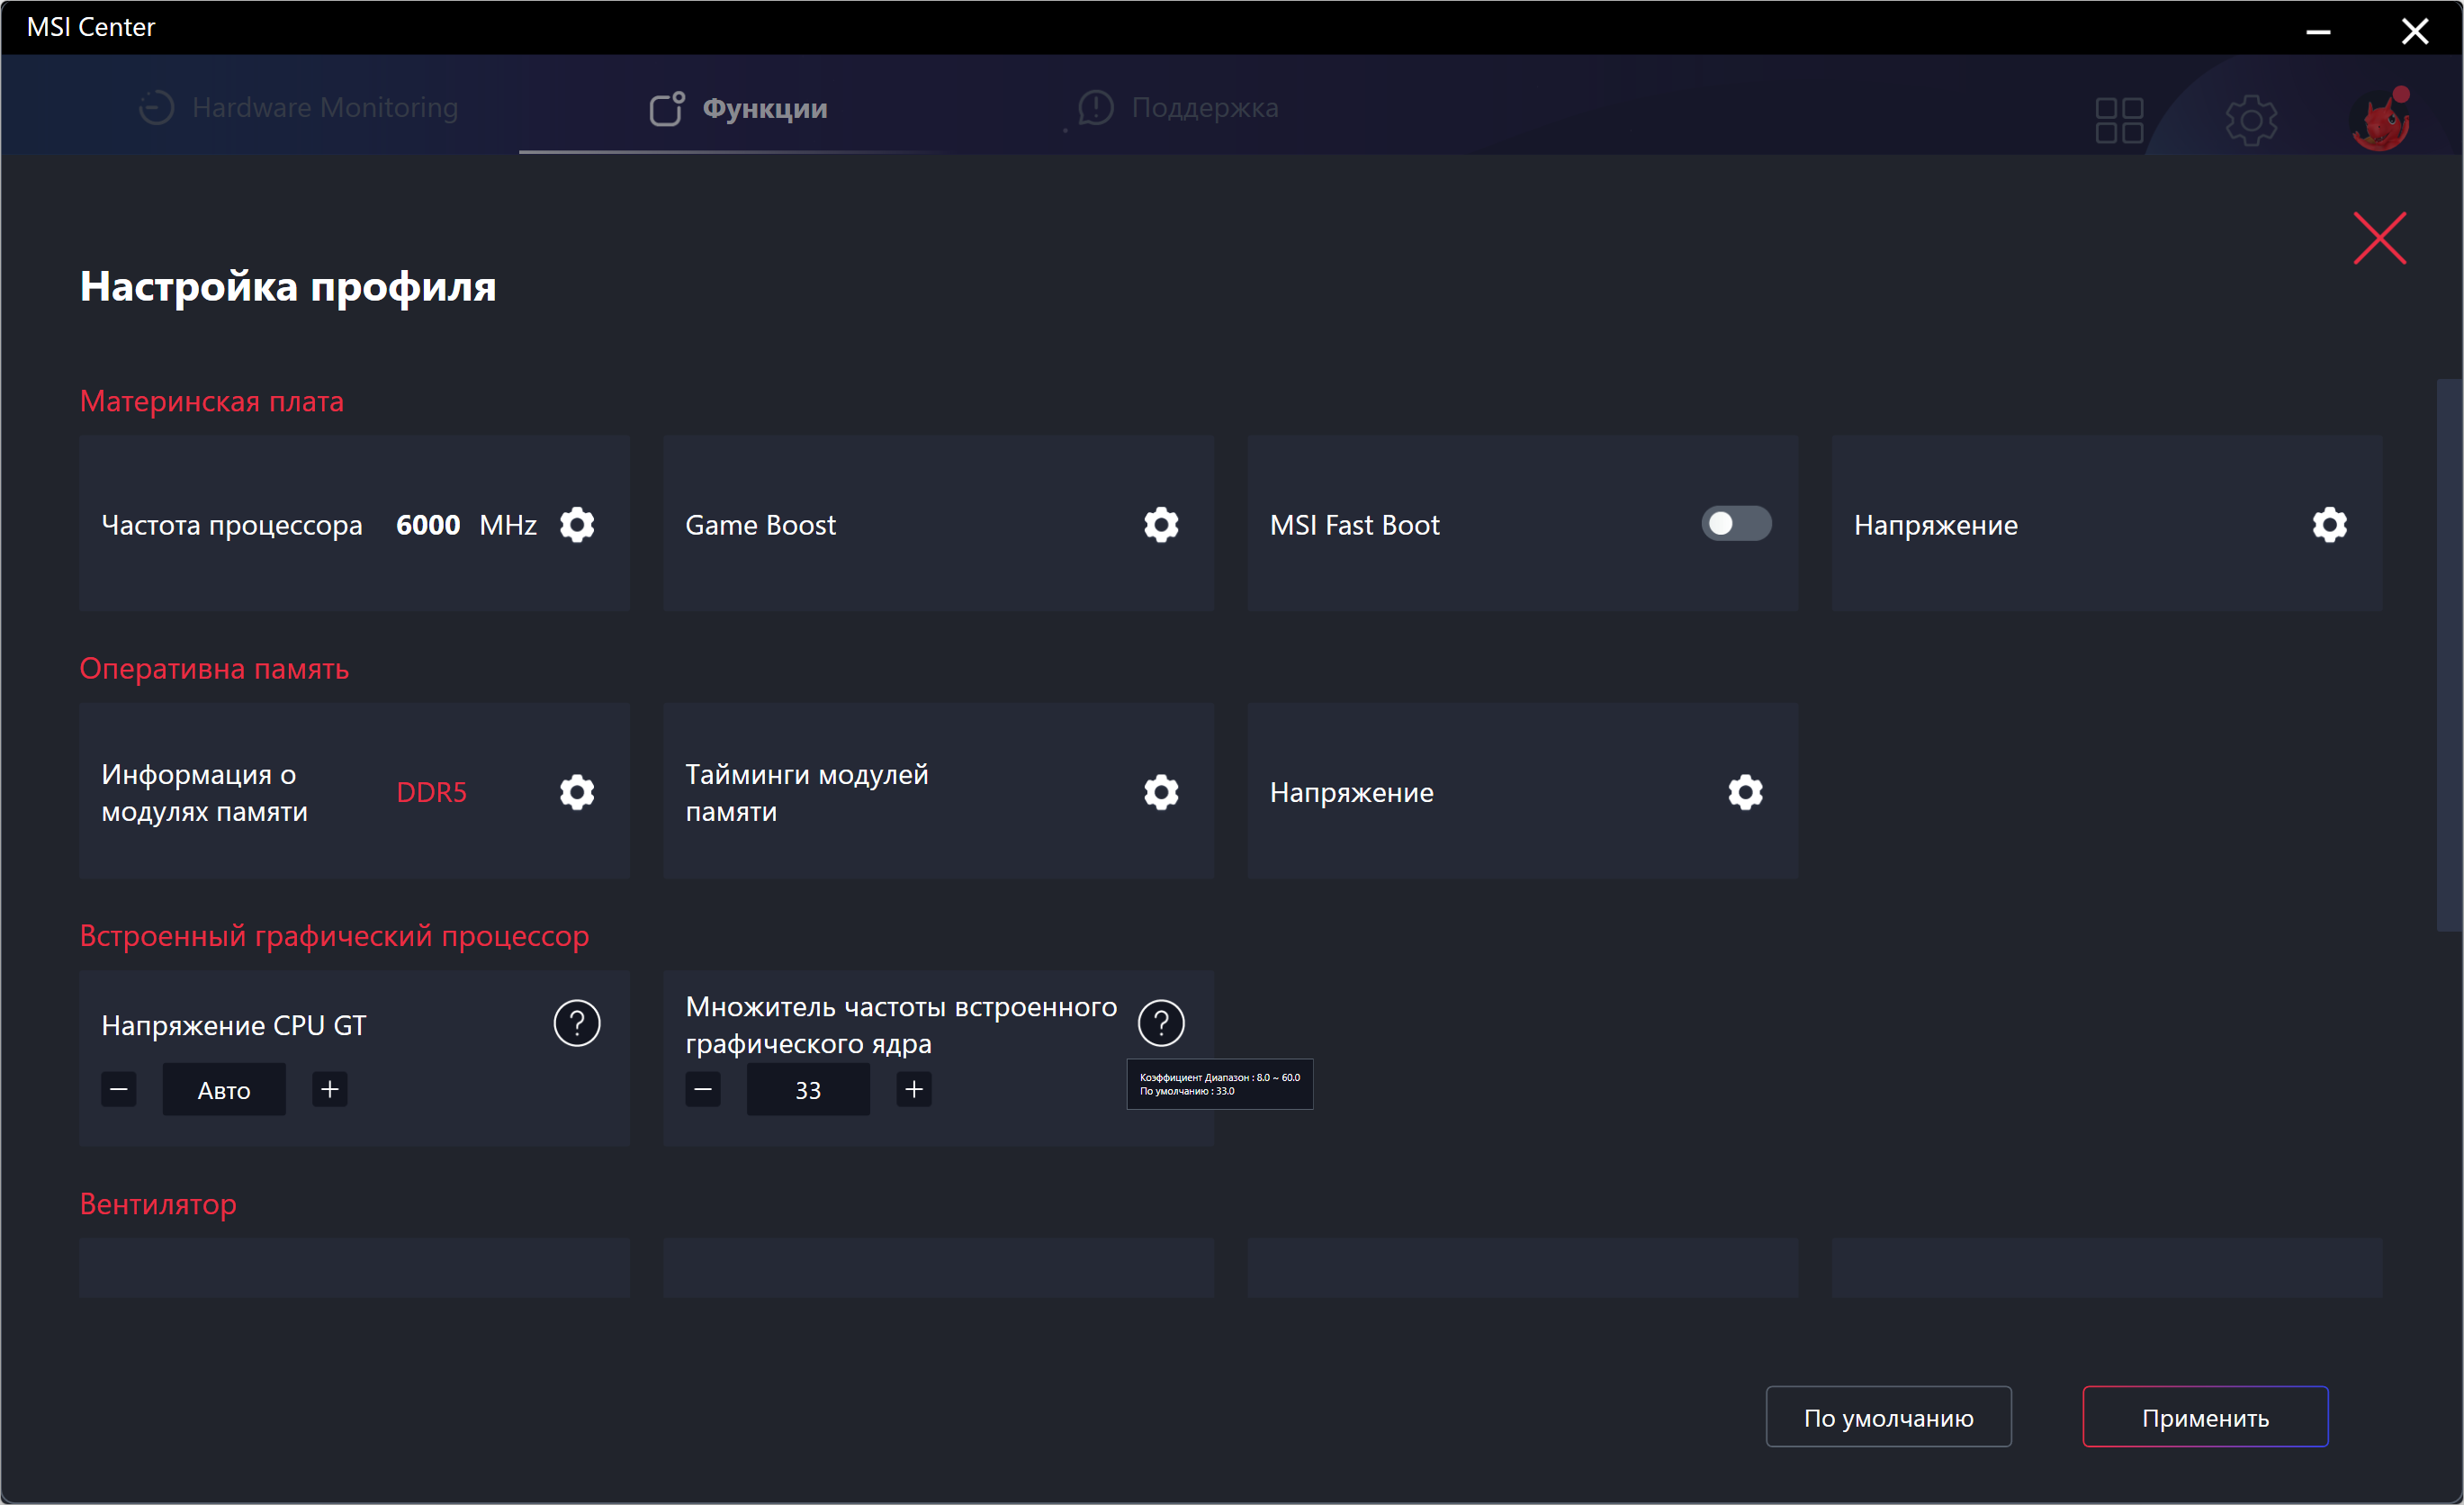Click the Применить button

[x=2205, y=1416]
